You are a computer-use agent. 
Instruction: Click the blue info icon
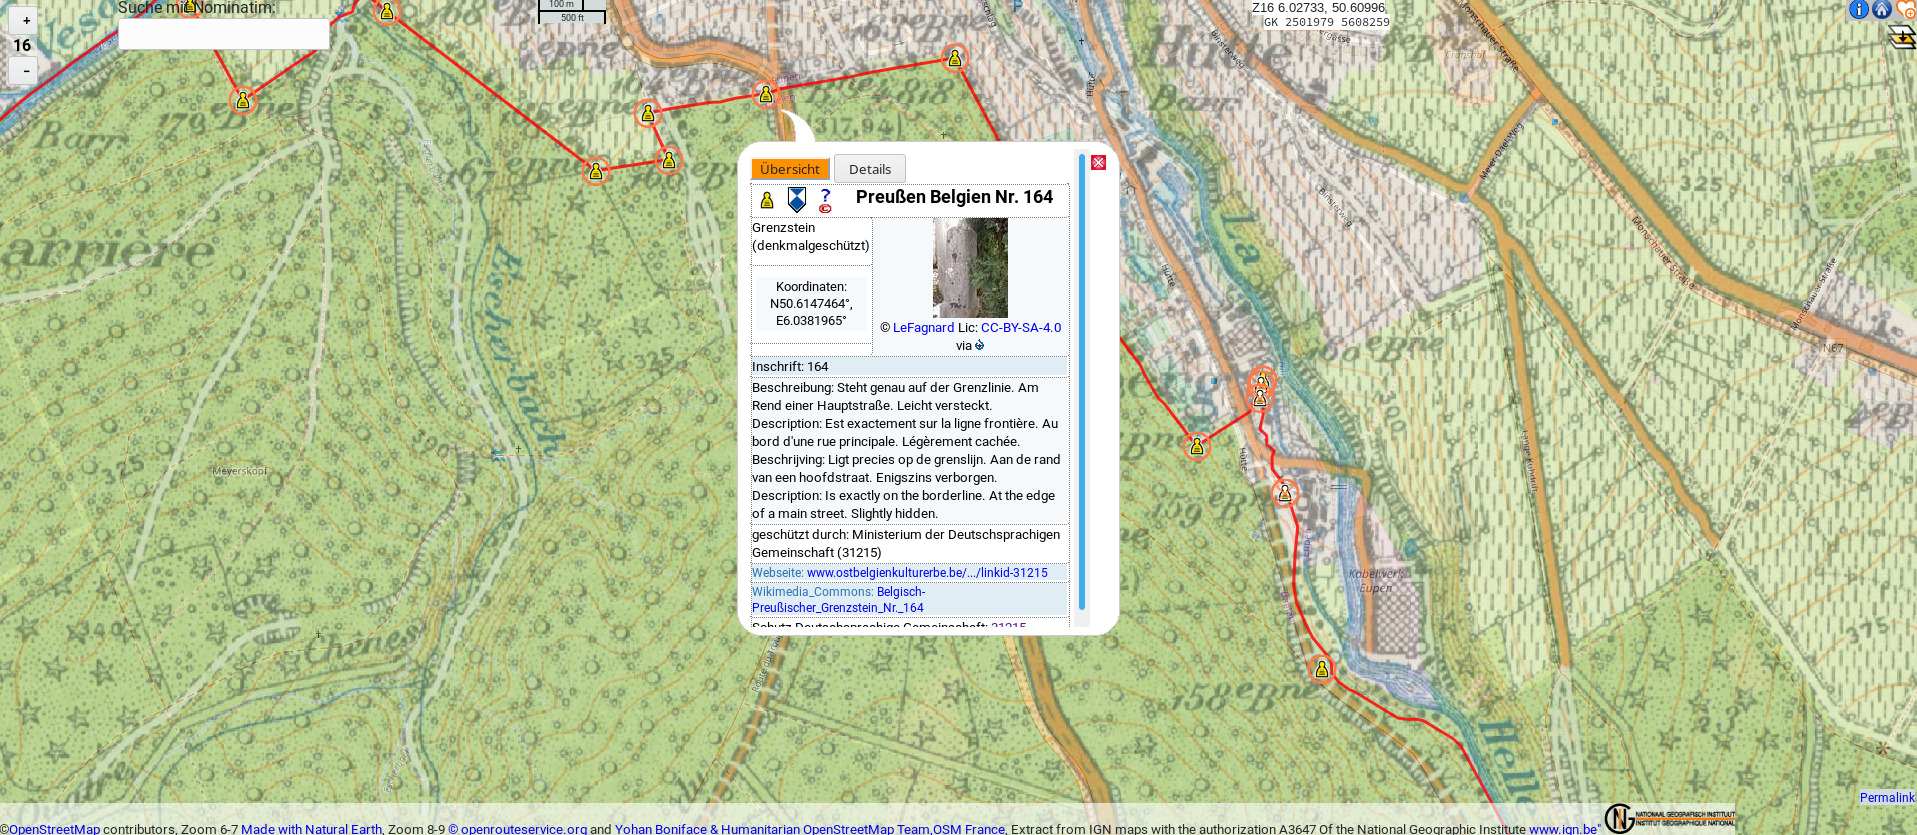pos(1858,10)
